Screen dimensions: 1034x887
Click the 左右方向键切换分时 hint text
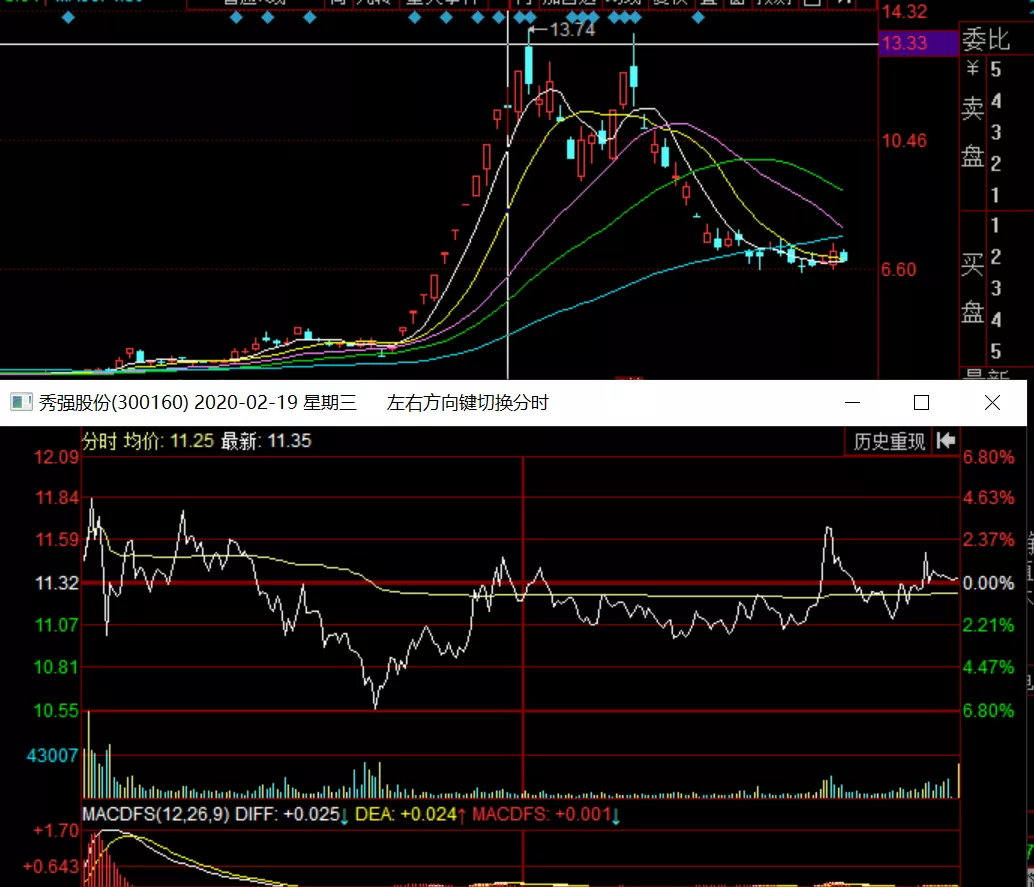coord(468,402)
